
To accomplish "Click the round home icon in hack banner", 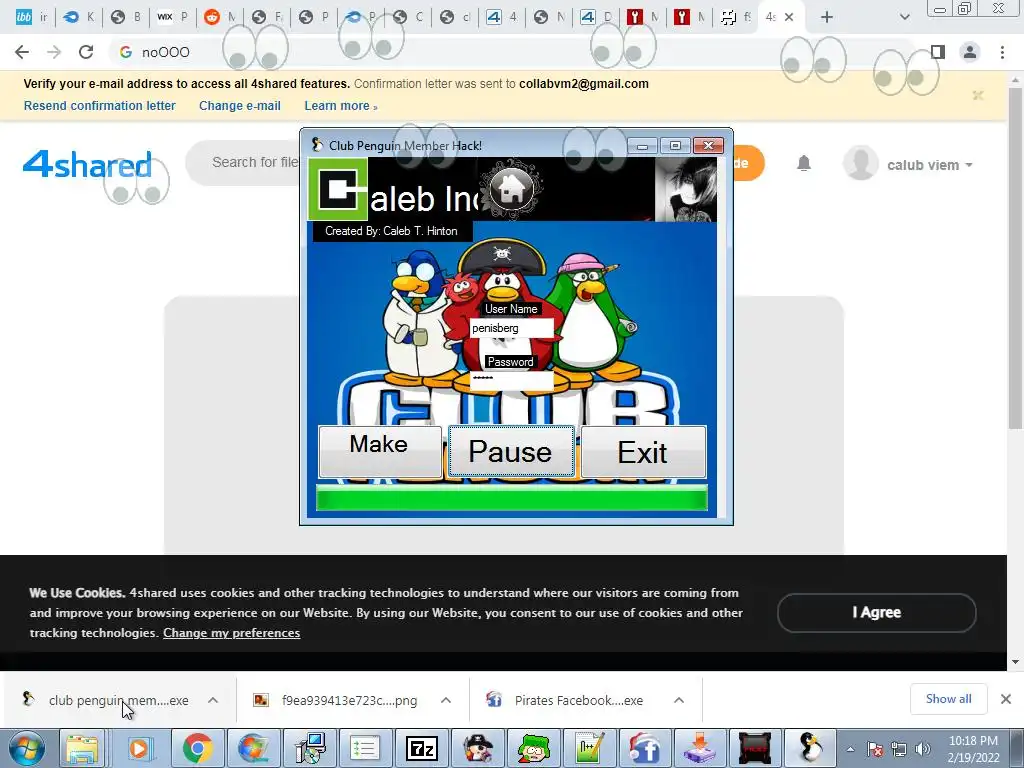I will pos(511,189).
